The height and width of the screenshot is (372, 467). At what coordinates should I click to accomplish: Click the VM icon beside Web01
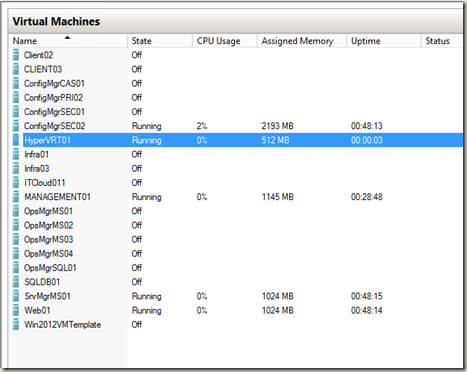(x=16, y=310)
